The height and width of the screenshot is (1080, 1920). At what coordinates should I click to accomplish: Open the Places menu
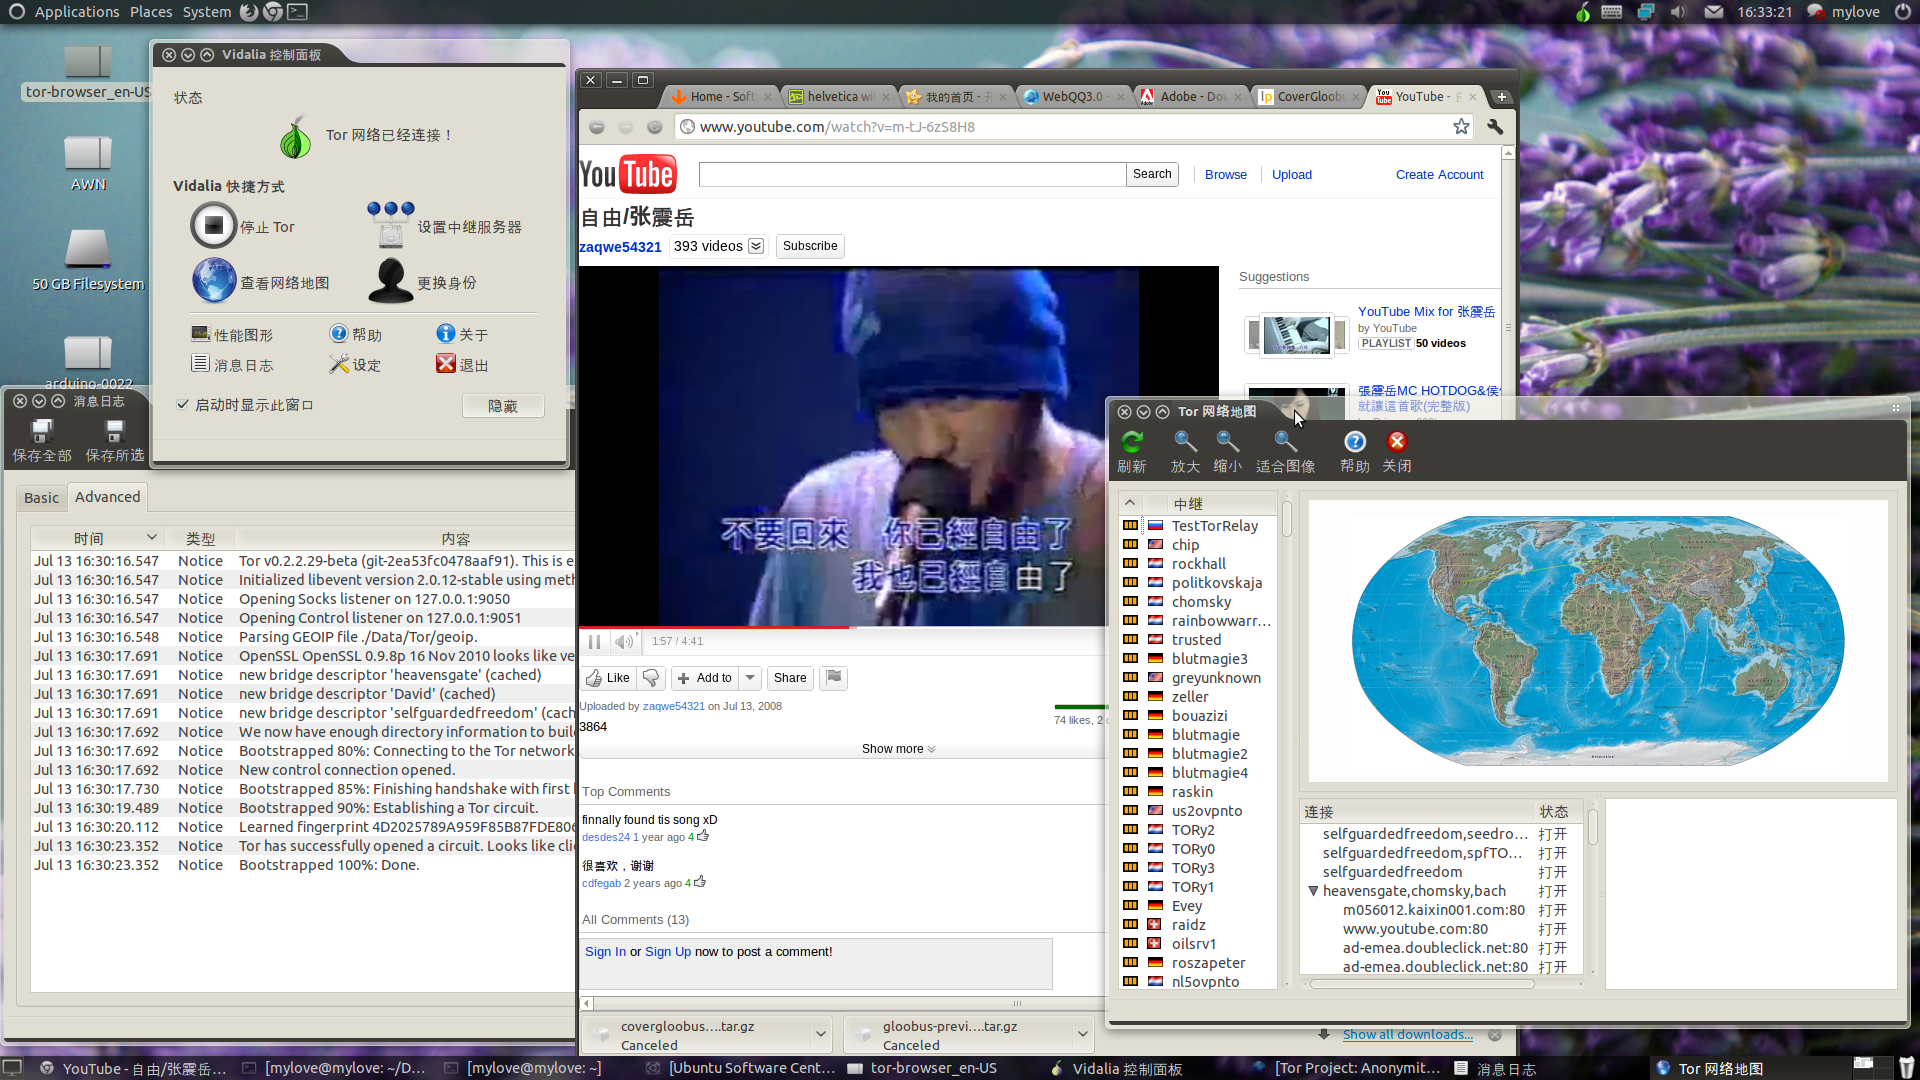pyautogui.click(x=151, y=12)
